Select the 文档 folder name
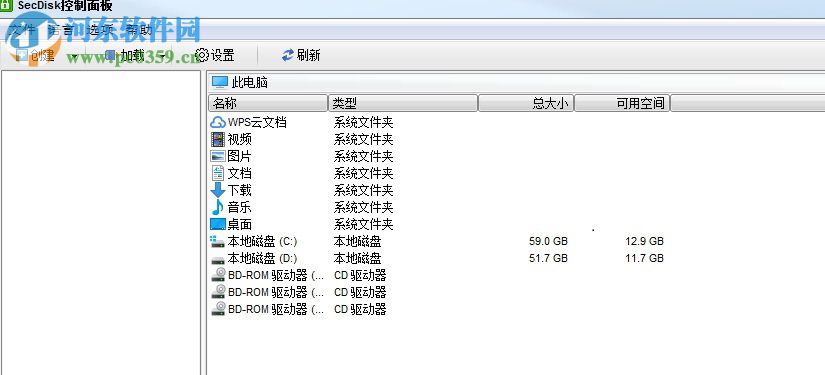Viewport: 825px width, 375px height. click(x=239, y=173)
